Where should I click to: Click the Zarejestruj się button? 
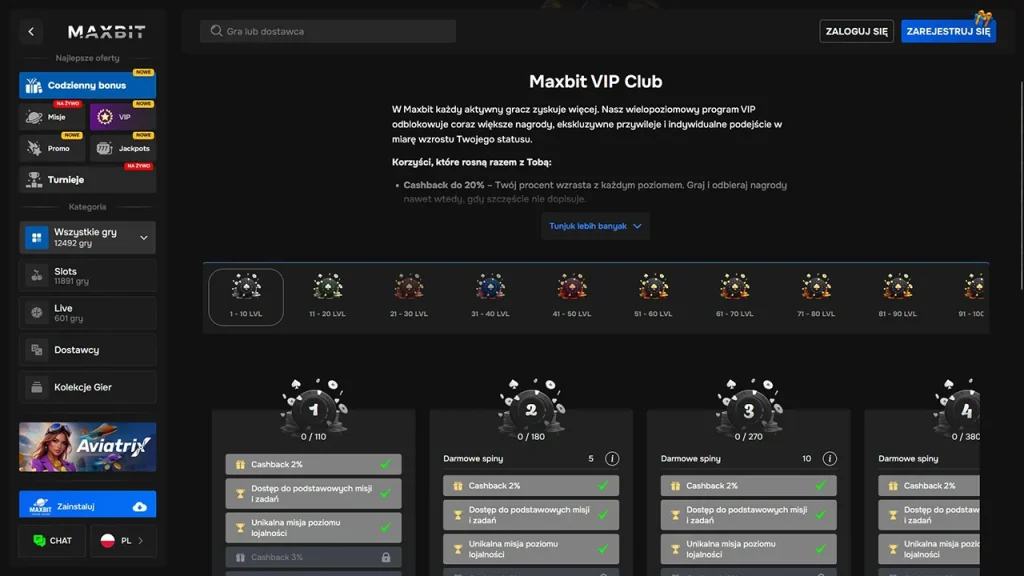(x=948, y=30)
